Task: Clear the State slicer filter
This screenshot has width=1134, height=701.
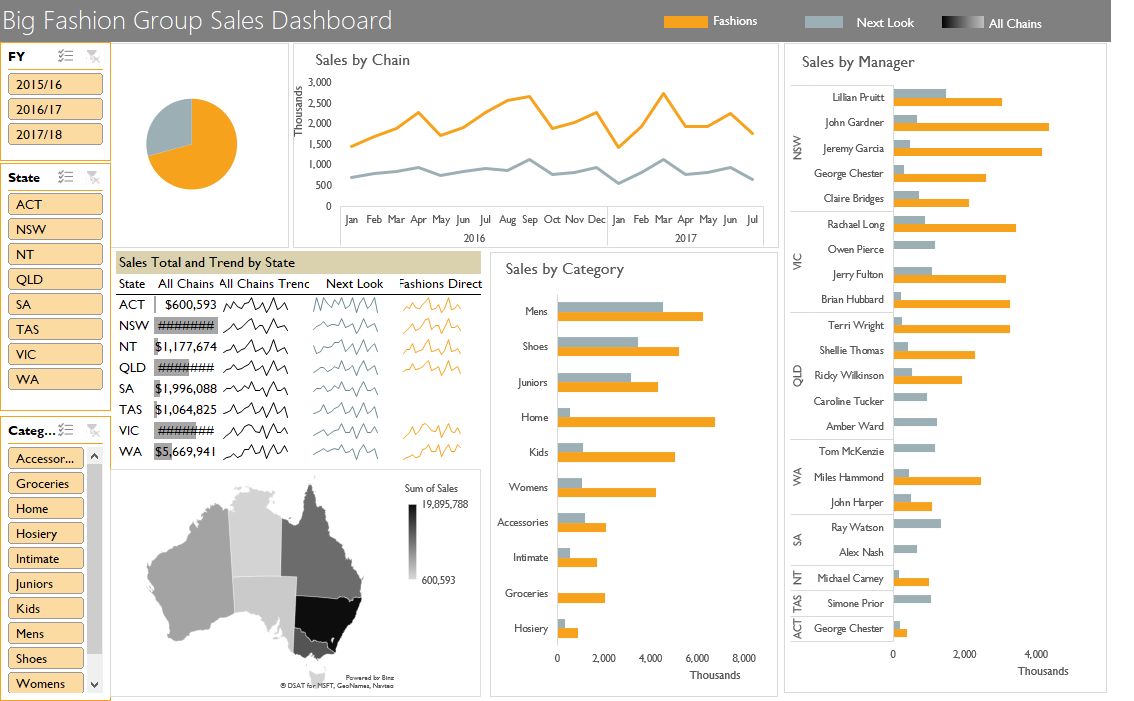Action: pyautogui.click(x=93, y=177)
